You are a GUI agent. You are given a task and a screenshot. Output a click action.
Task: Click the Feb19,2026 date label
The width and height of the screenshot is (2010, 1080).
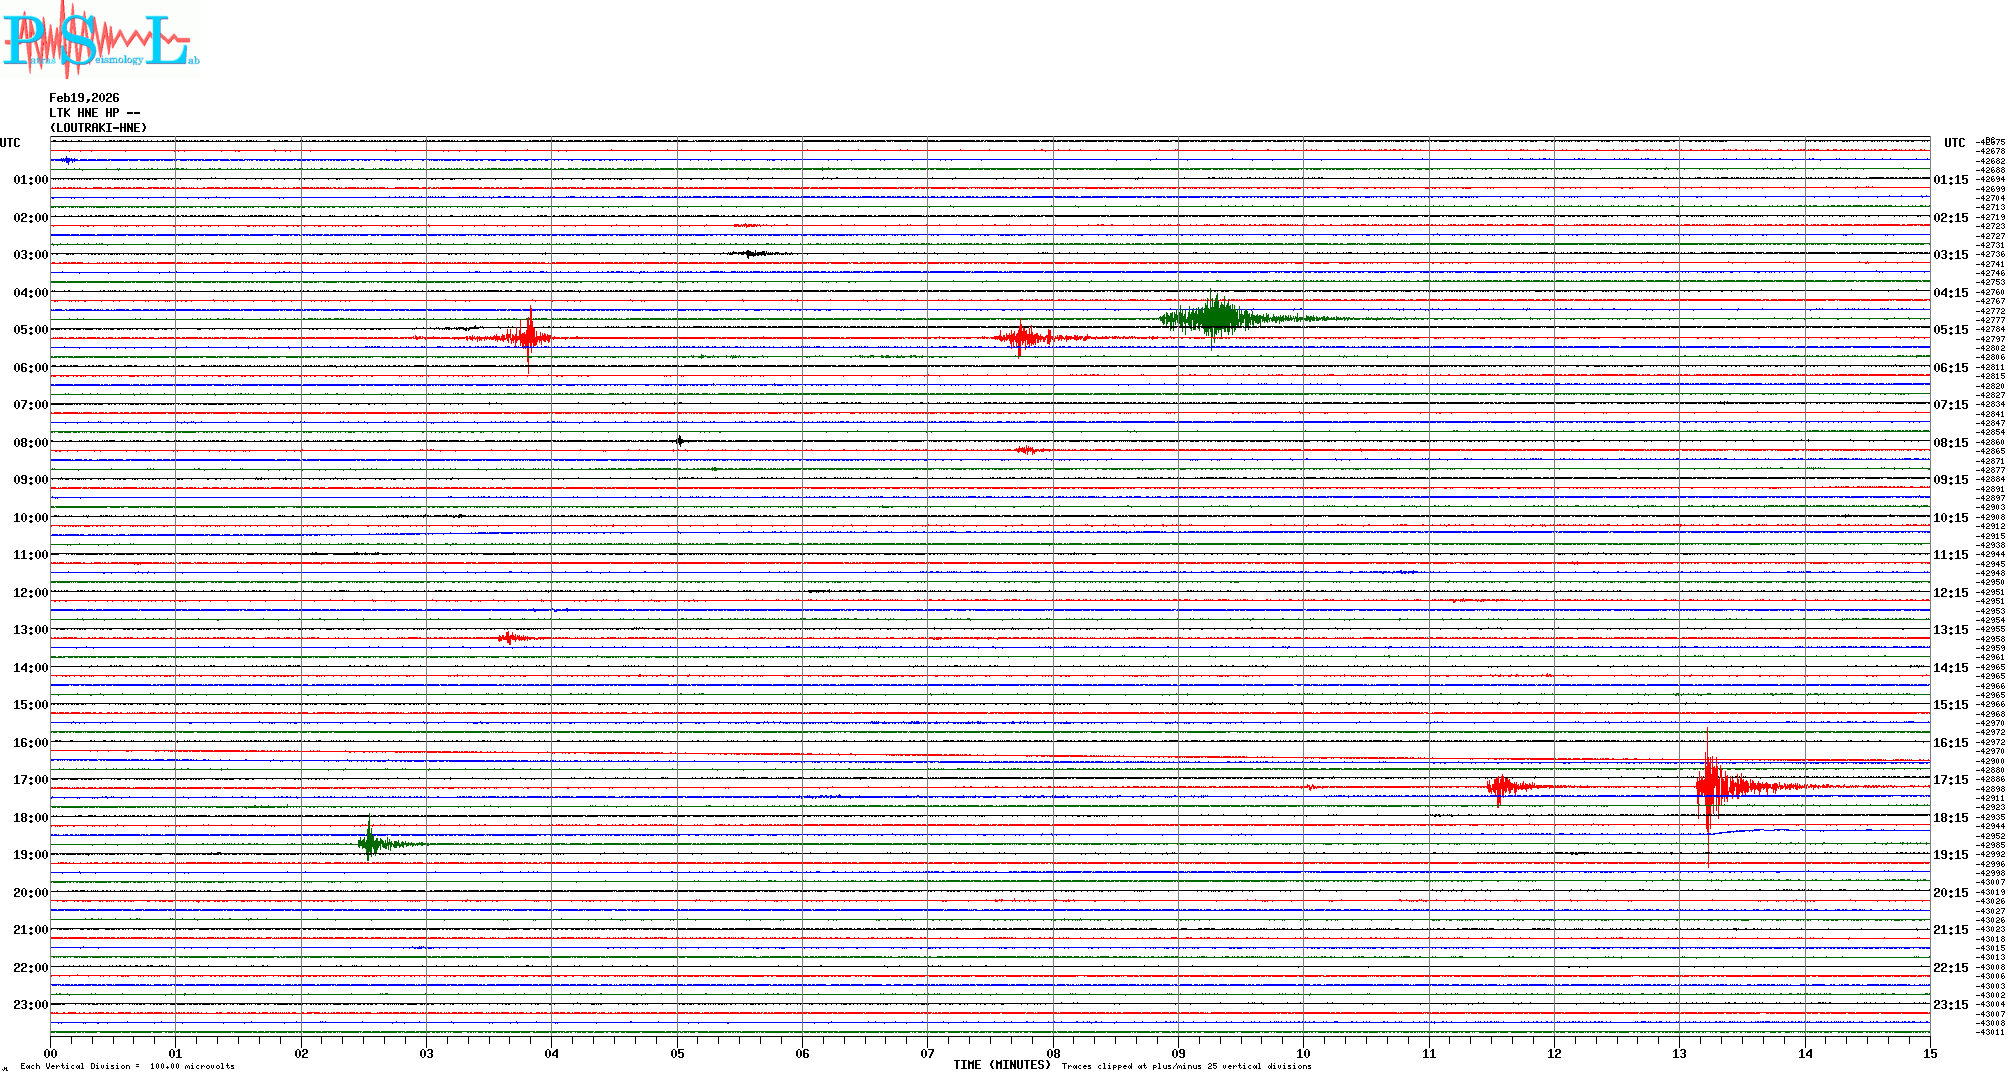(84, 98)
